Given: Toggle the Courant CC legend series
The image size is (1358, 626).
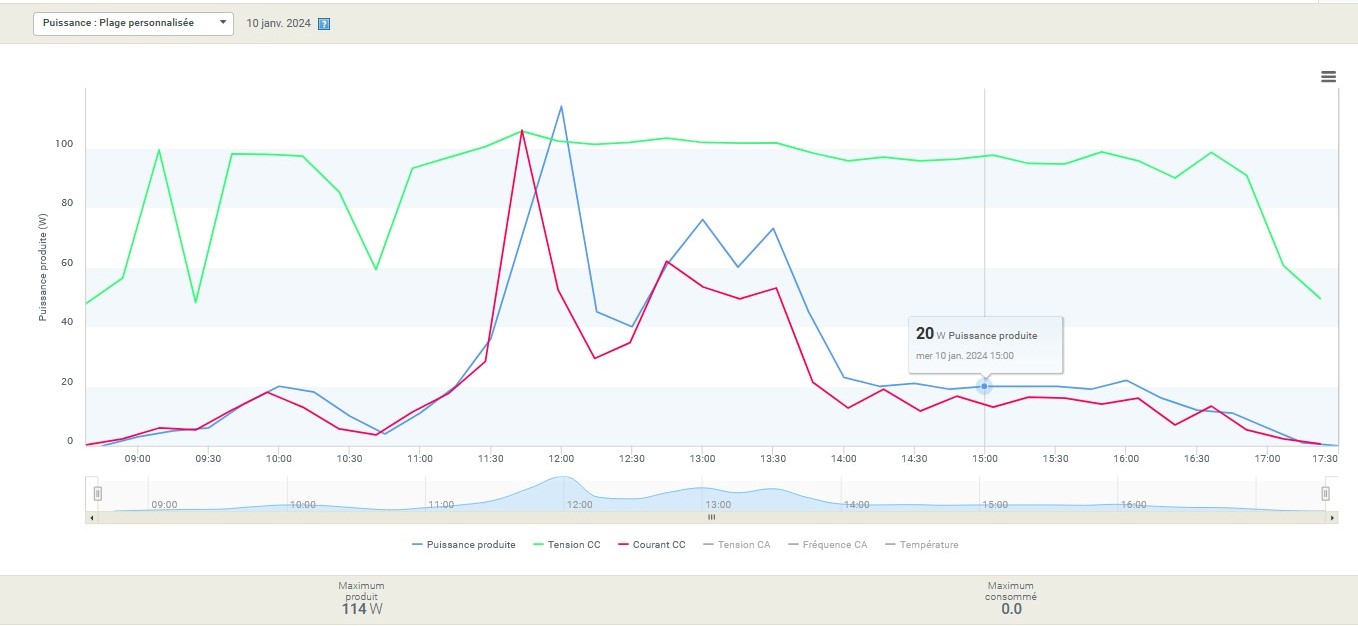Looking at the screenshot, I should tap(658, 545).
